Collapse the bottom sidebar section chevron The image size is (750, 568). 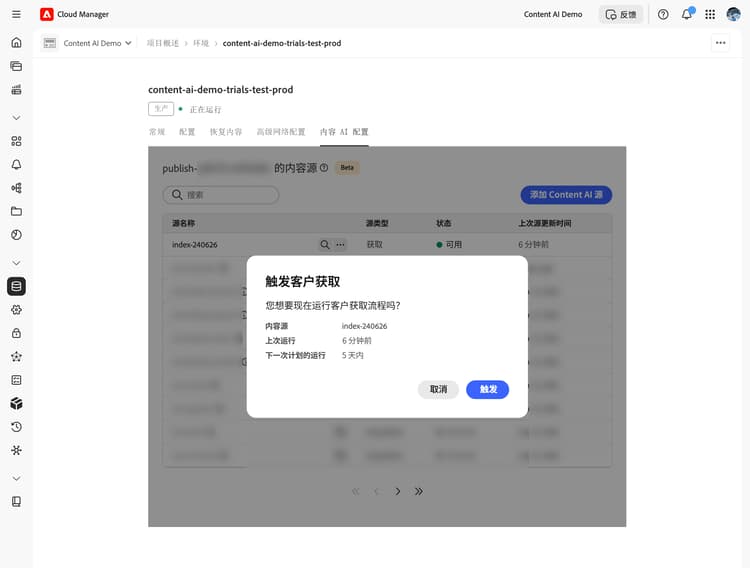click(x=16, y=479)
